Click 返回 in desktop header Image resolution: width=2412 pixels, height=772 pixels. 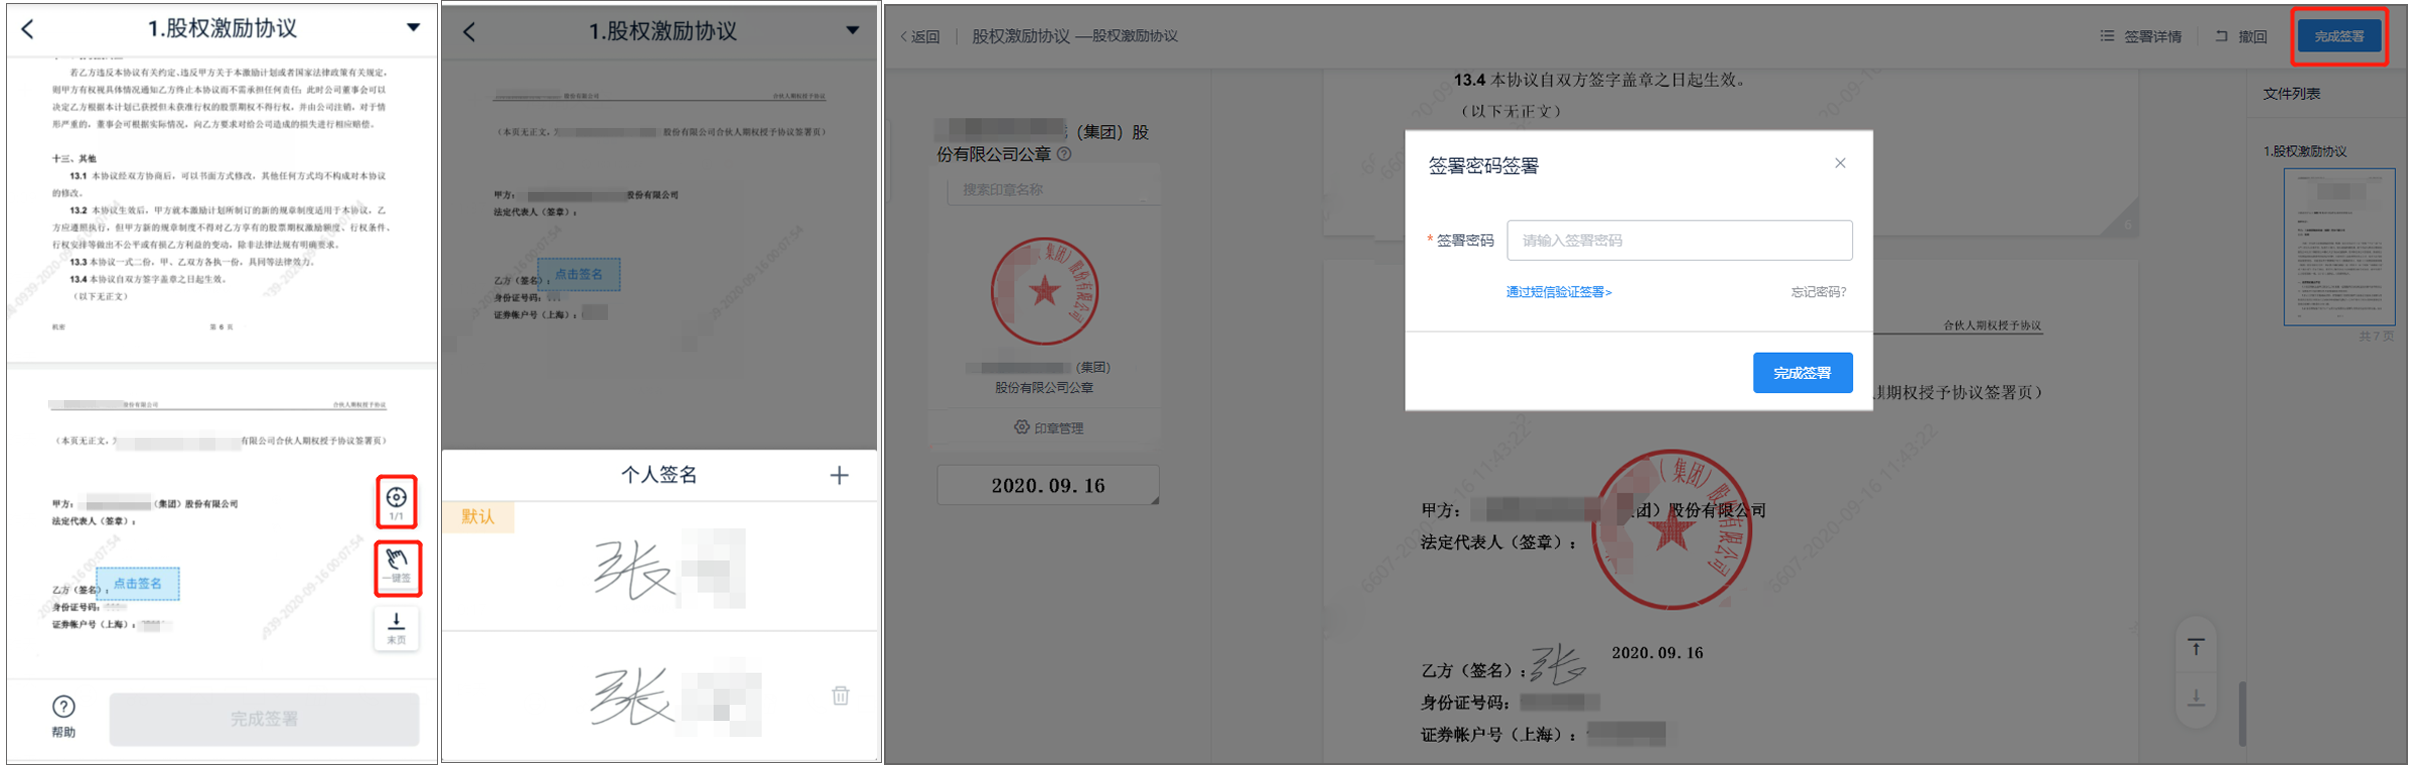[919, 37]
